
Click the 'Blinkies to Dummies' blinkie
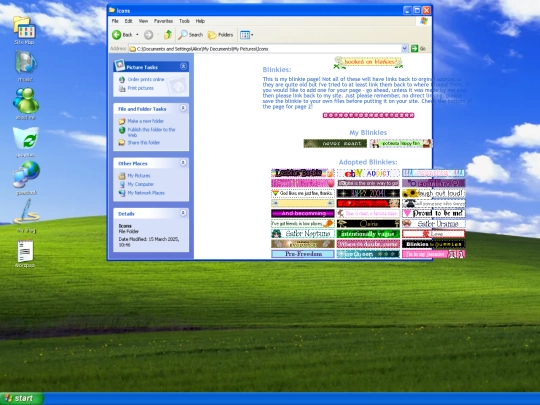coord(434,244)
